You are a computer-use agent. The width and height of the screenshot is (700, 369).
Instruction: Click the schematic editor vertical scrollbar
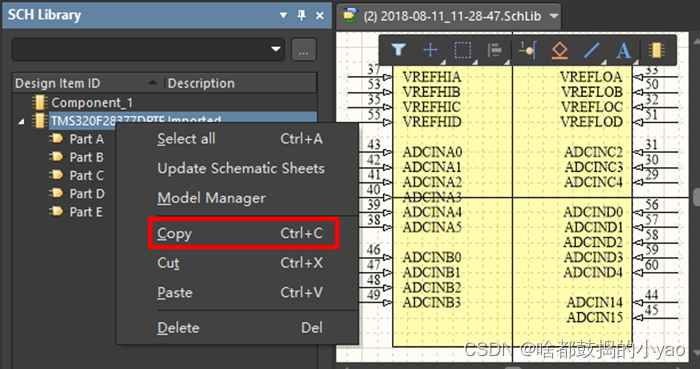click(x=696, y=198)
